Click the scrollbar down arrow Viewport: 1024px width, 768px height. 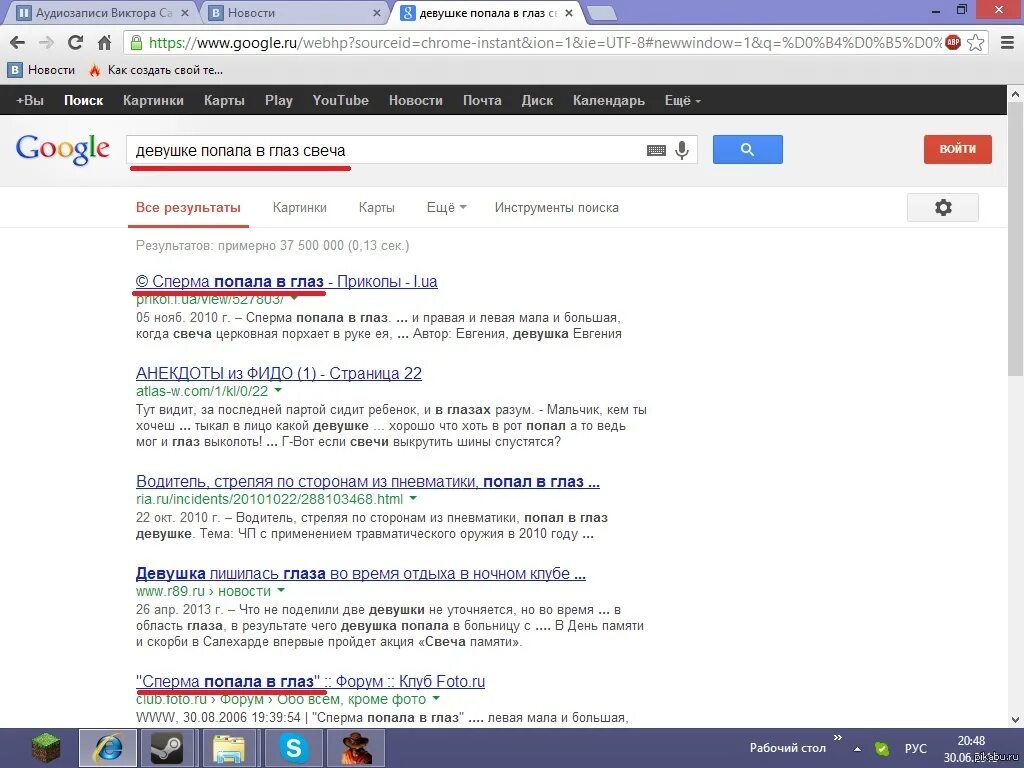click(x=1015, y=720)
